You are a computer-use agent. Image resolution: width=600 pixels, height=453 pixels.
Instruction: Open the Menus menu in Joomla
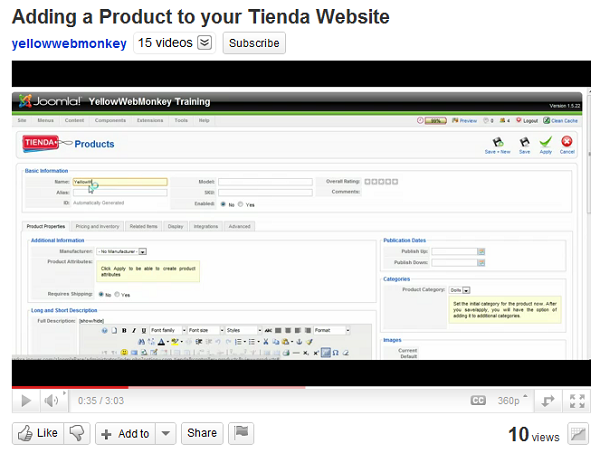tap(46, 120)
